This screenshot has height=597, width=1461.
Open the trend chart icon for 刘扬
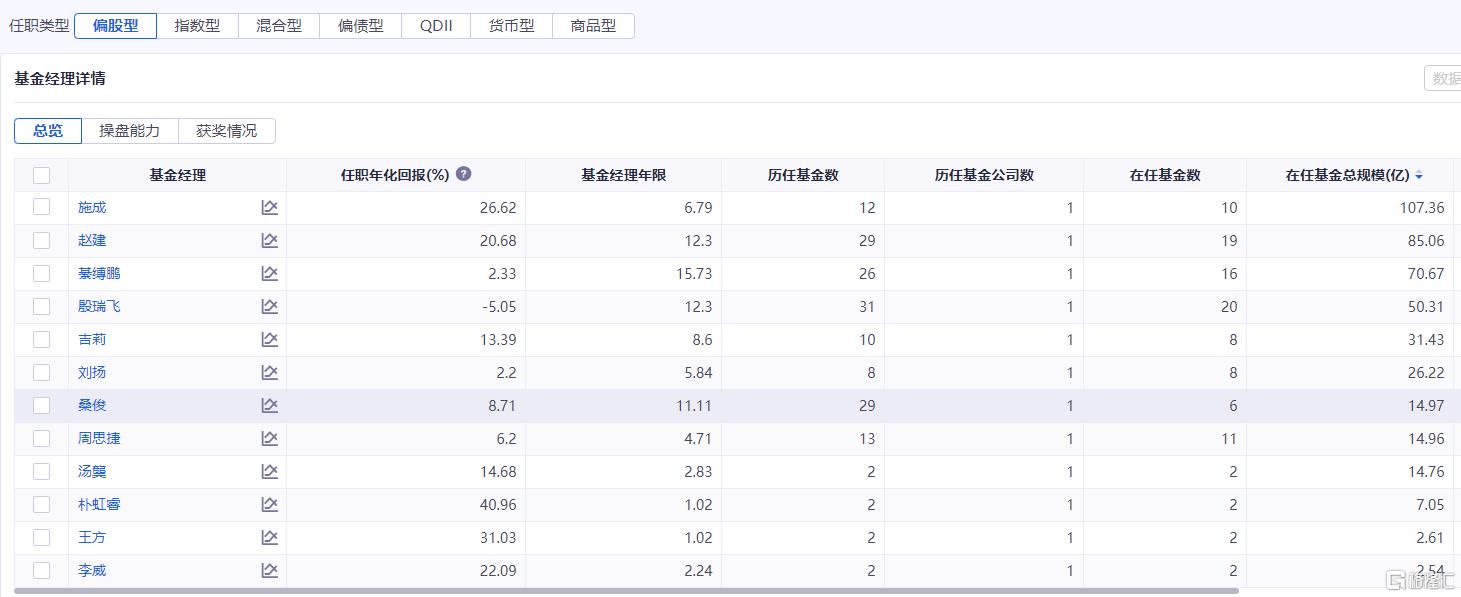269,372
